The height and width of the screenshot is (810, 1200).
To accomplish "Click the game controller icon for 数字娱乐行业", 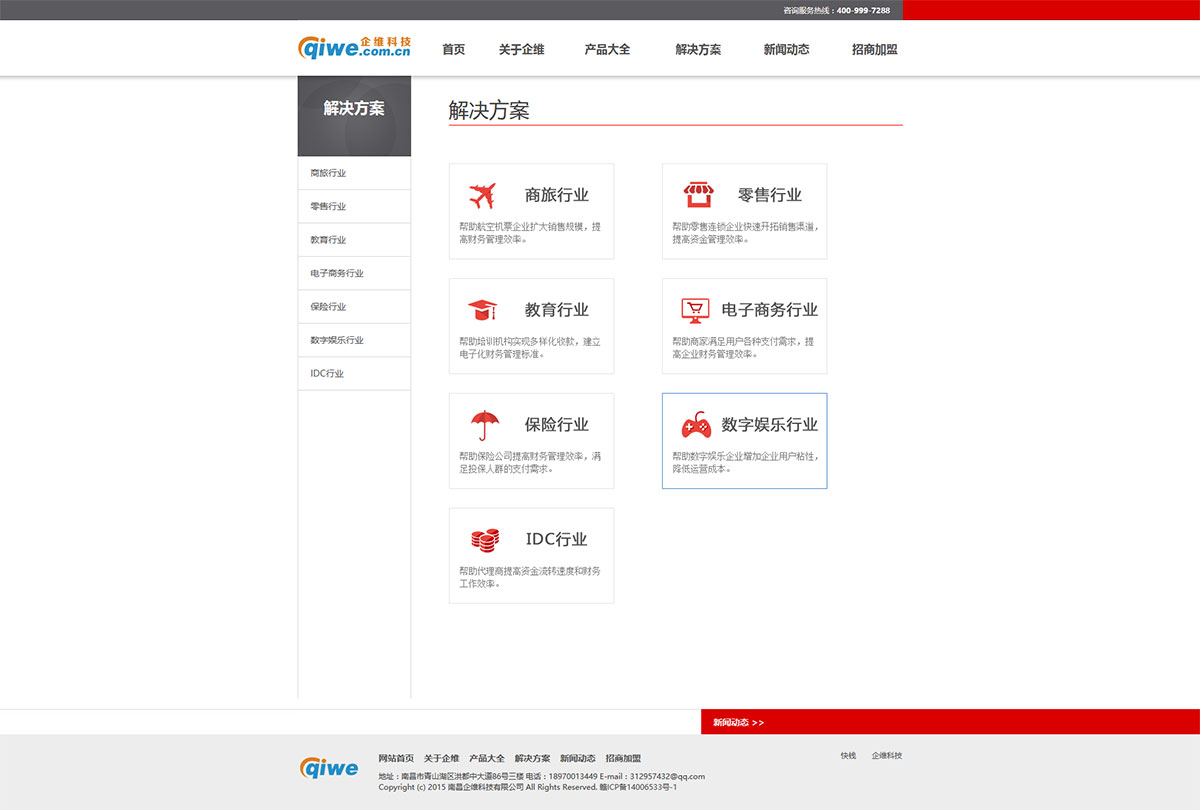I will 696,426.
